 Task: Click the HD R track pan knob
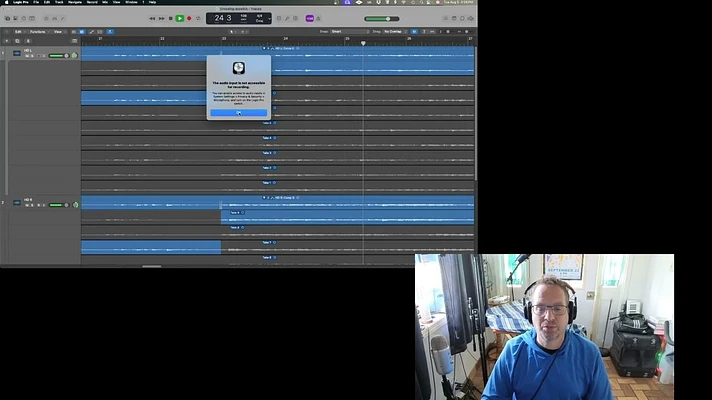pyautogui.click(x=75, y=205)
